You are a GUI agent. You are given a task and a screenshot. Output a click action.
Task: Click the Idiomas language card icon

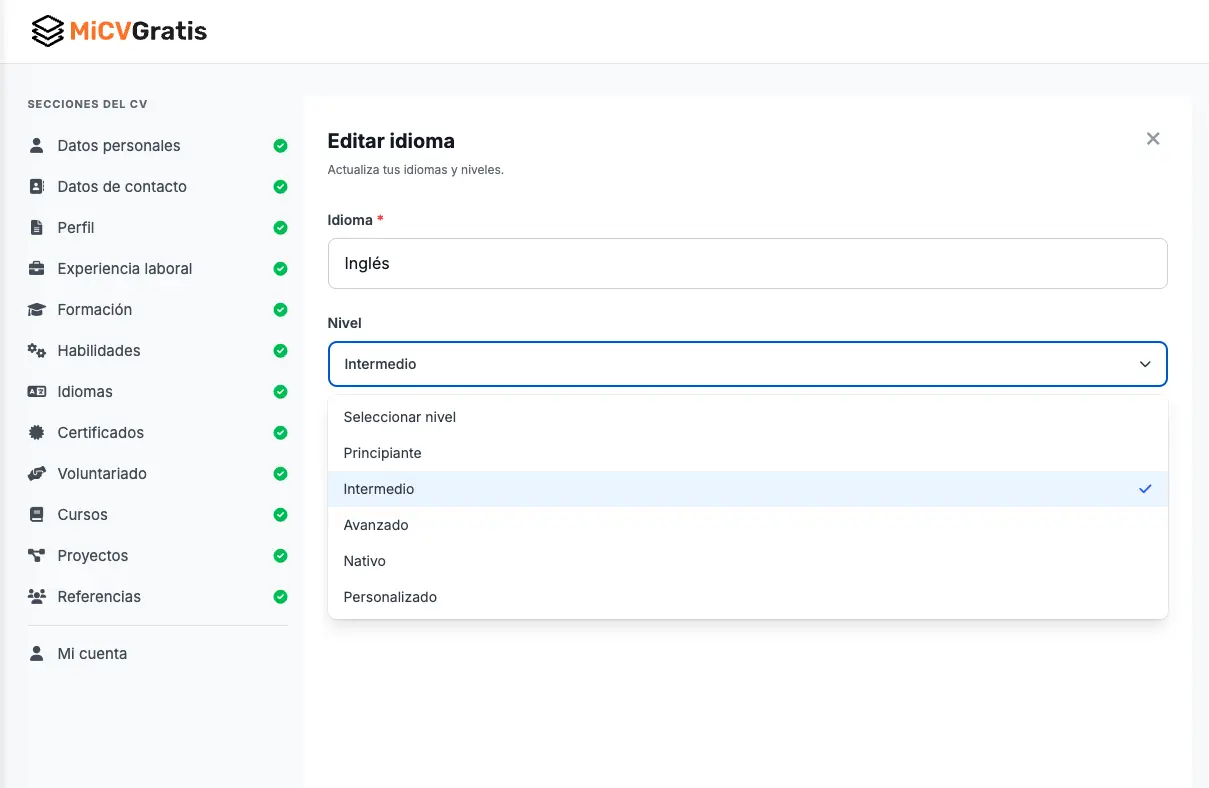37,392
